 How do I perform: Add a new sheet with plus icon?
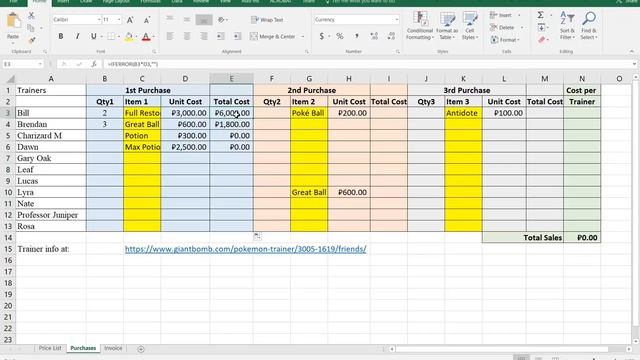click(141, 349)
